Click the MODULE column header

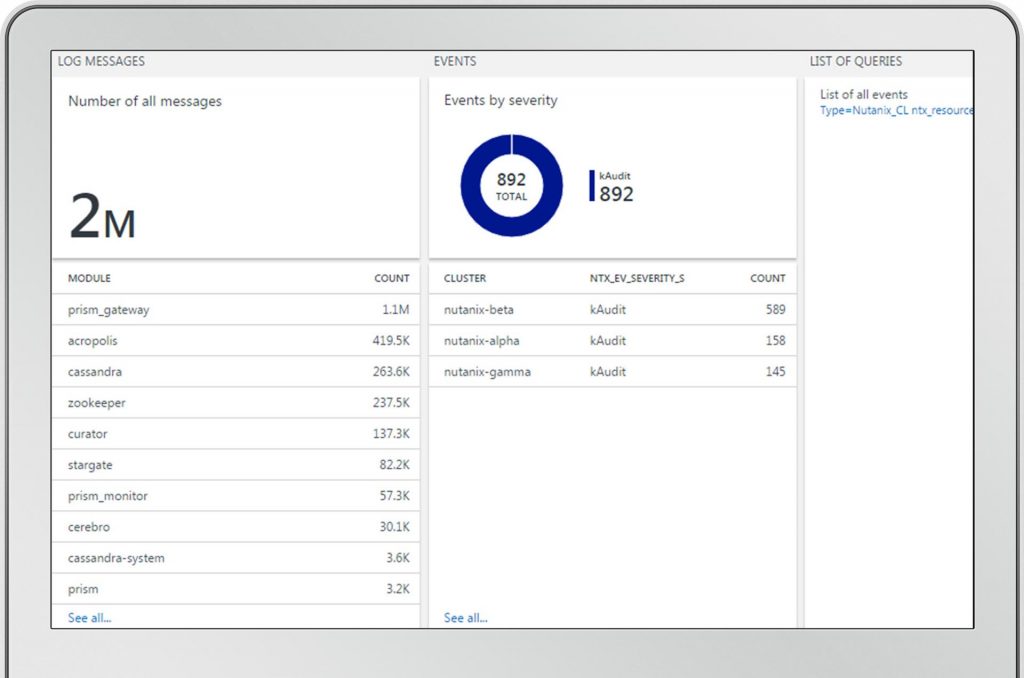(x=89, y=278)
